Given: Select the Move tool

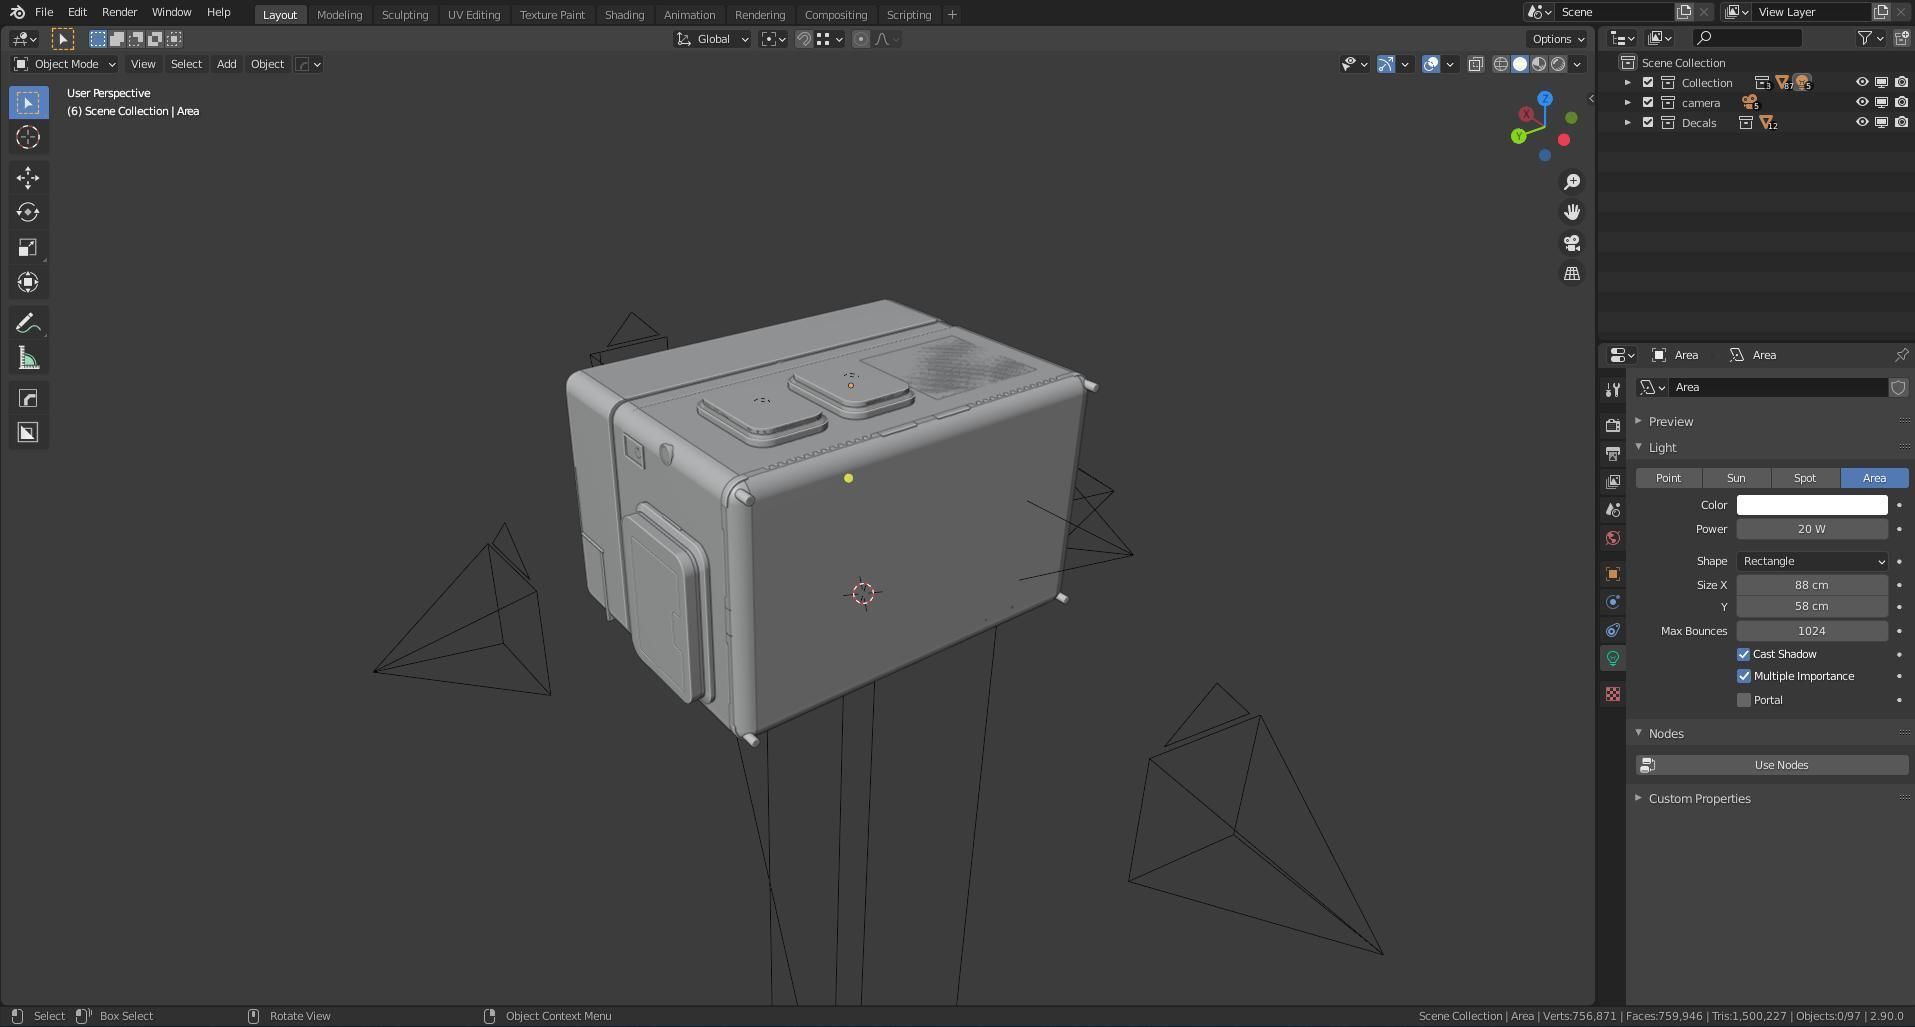Looking at the screenshot, I should 28,178.
